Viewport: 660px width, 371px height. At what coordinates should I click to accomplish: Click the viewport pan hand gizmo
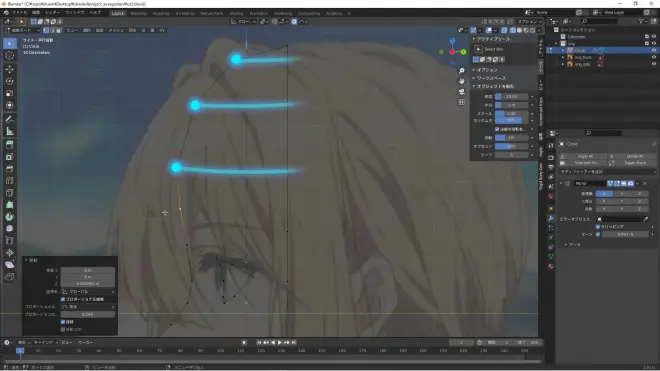point(462,81)
